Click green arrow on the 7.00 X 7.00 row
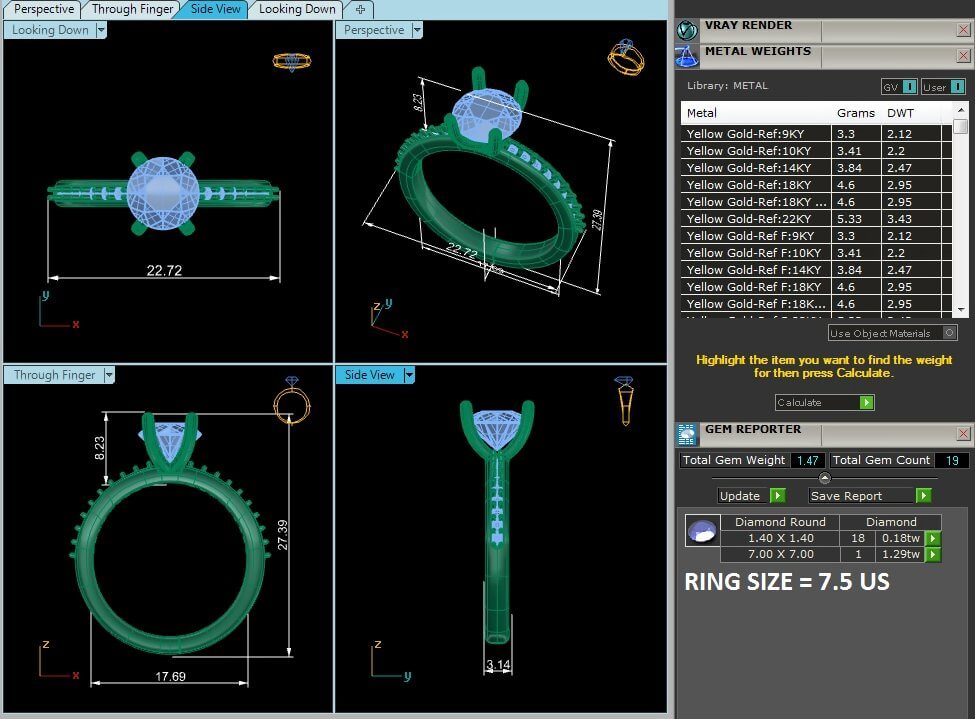Screen dimensions: 975x719 click(x=933, y=554)
